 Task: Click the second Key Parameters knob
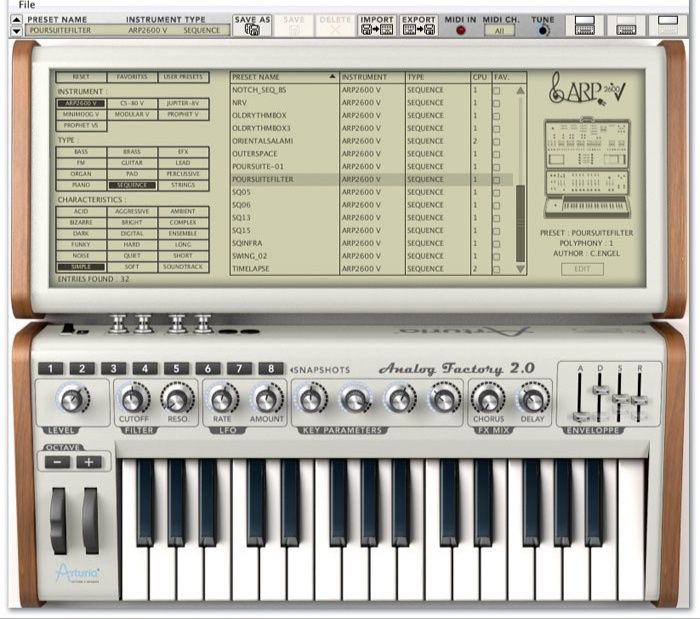click(355, 399)
